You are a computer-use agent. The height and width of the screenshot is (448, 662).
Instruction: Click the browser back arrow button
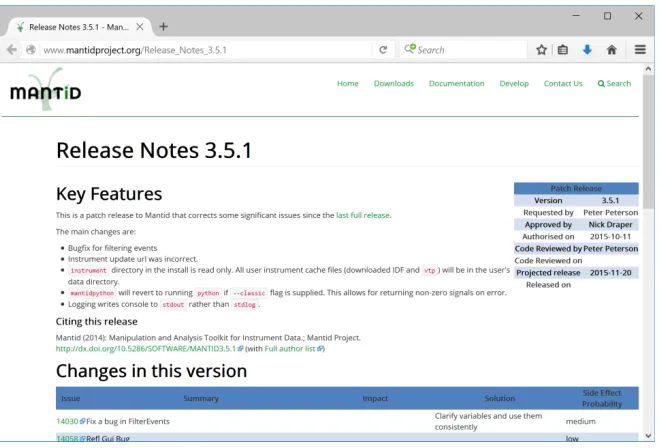tap(12, 50)
